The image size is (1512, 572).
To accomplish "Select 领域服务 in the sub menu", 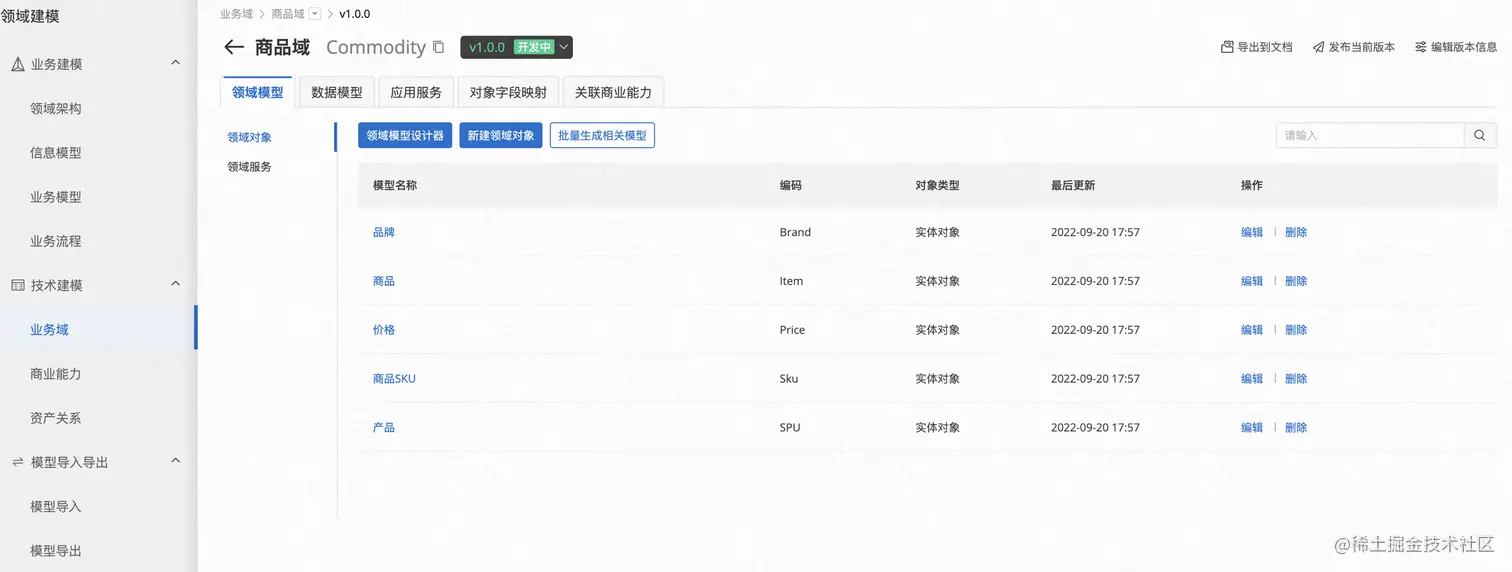I will [249, 167].
